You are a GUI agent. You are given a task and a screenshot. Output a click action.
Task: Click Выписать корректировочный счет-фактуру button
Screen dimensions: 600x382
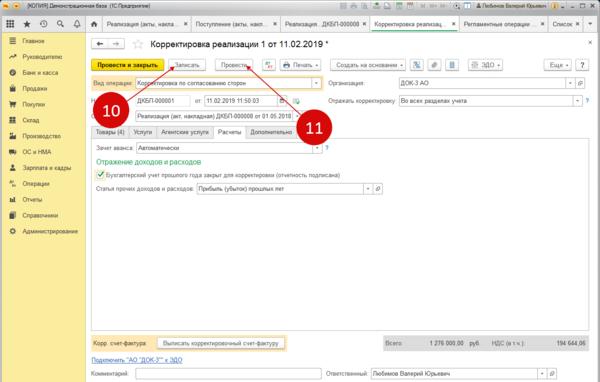(221, 343)
